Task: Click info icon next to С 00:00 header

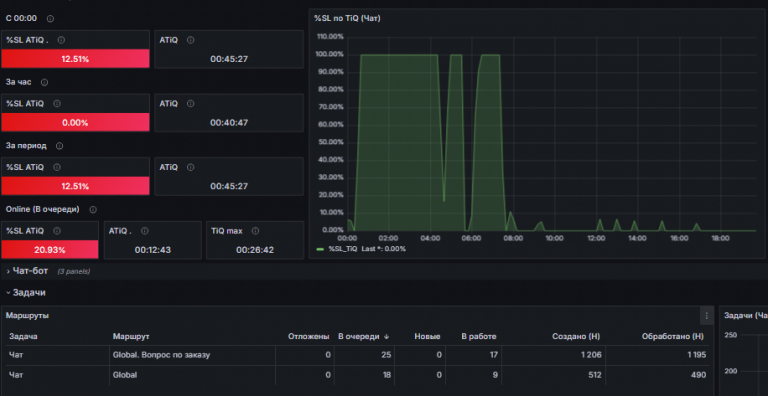Action: tap(50, 19)
